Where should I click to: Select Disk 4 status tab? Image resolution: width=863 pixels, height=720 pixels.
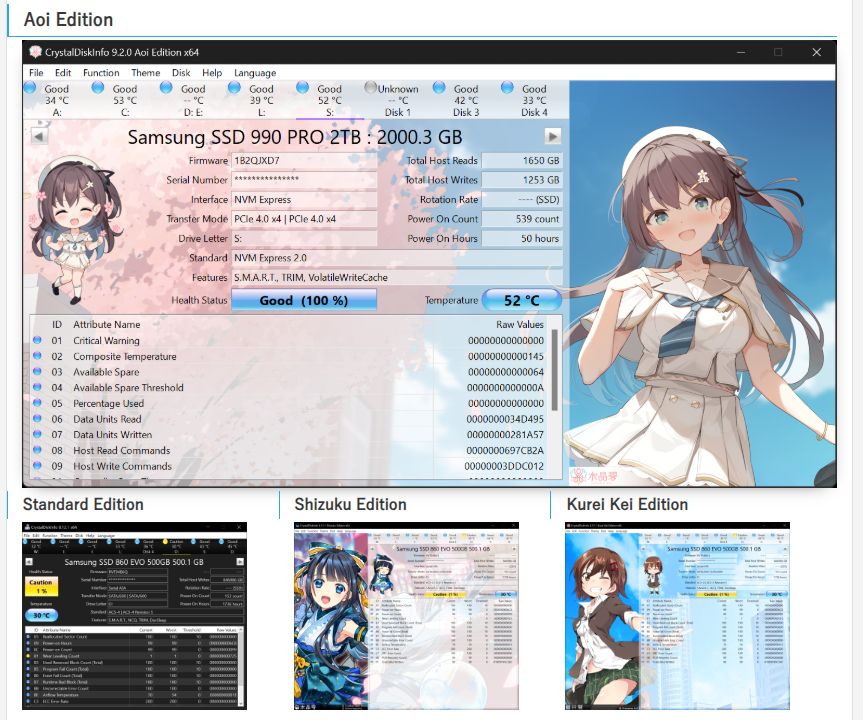click(x=534, y=100)
